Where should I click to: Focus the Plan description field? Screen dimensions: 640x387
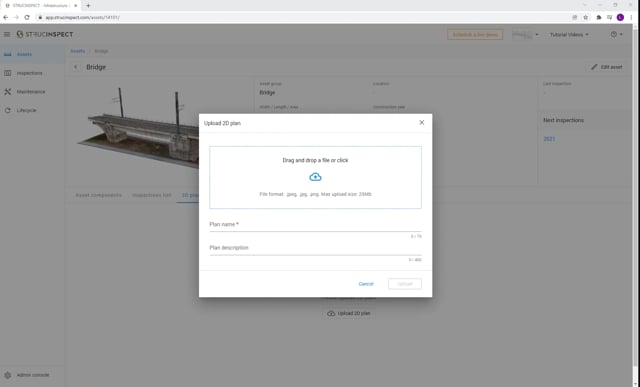(315, 248)
